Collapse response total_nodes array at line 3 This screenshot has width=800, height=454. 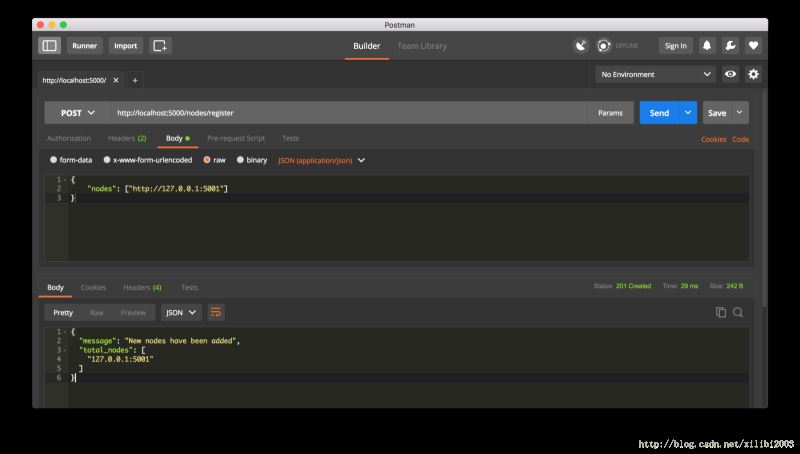pyautogui.click(x=65, y=350)
